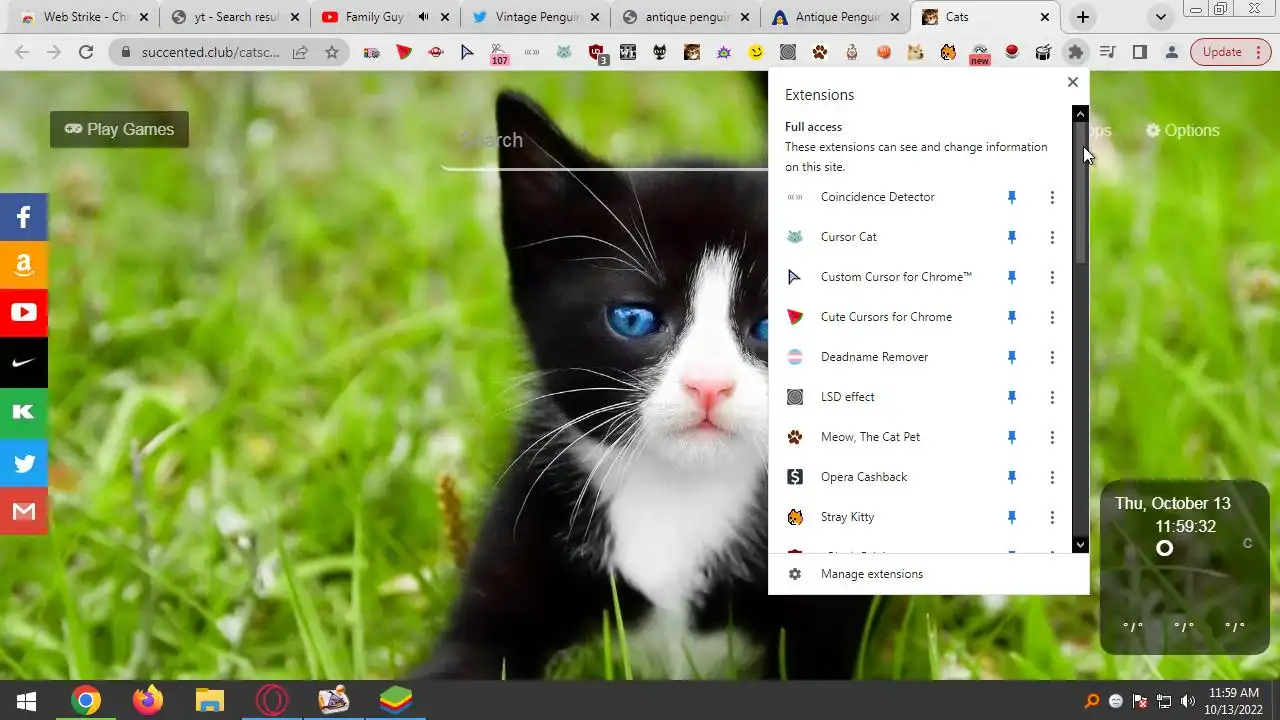Click Manage extensions
Image resolution: width=1280 pixels, height=720 pixels.
(x=871, y=574)
